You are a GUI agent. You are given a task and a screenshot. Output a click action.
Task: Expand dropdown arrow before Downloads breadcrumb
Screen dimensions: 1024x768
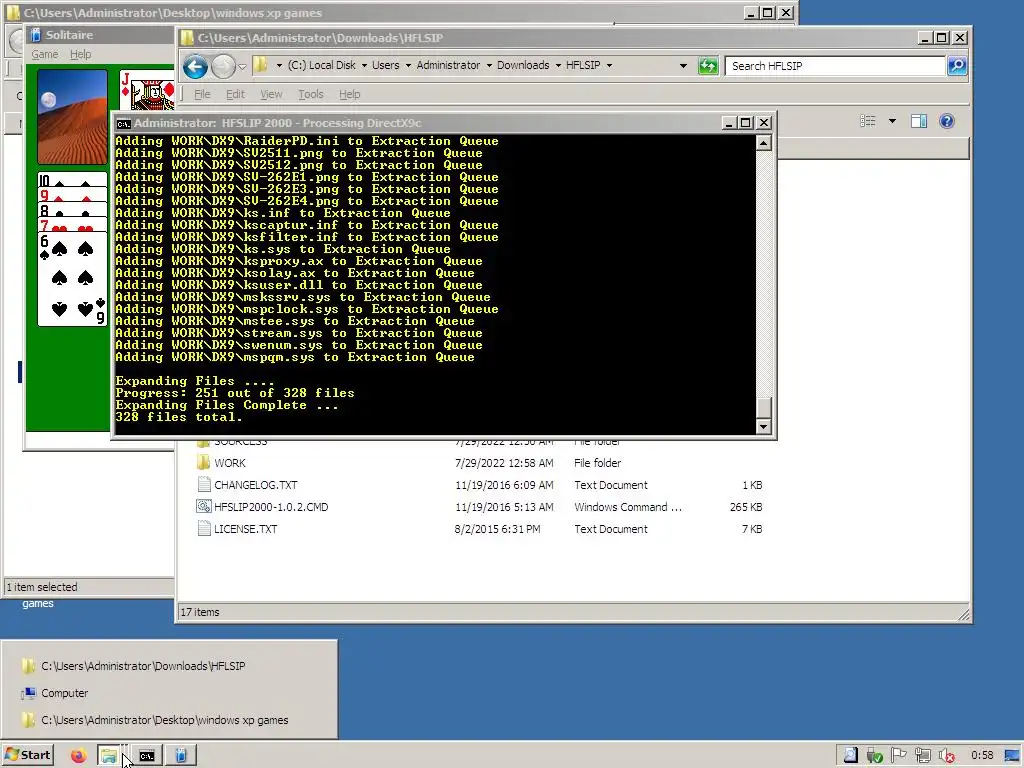(489, 65)
